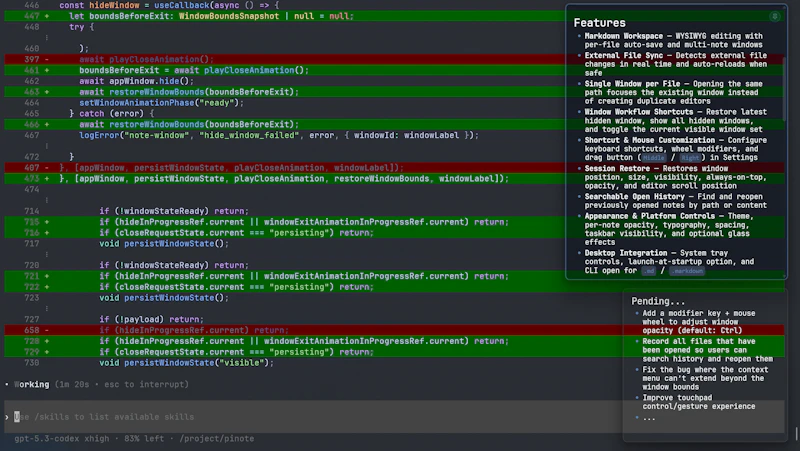The image size is (800, 451).
Task: Click the 'Right' drag button tag
Action: [689, 158]
